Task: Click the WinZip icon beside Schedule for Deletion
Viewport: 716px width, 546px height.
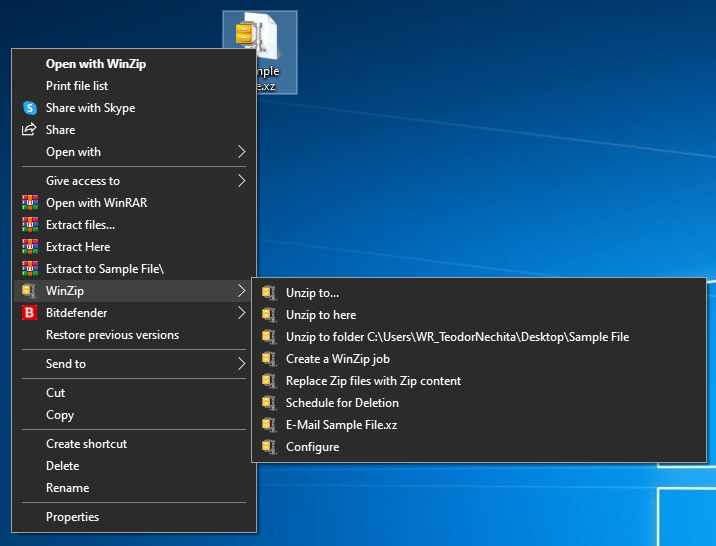Action: click(267, 403)
